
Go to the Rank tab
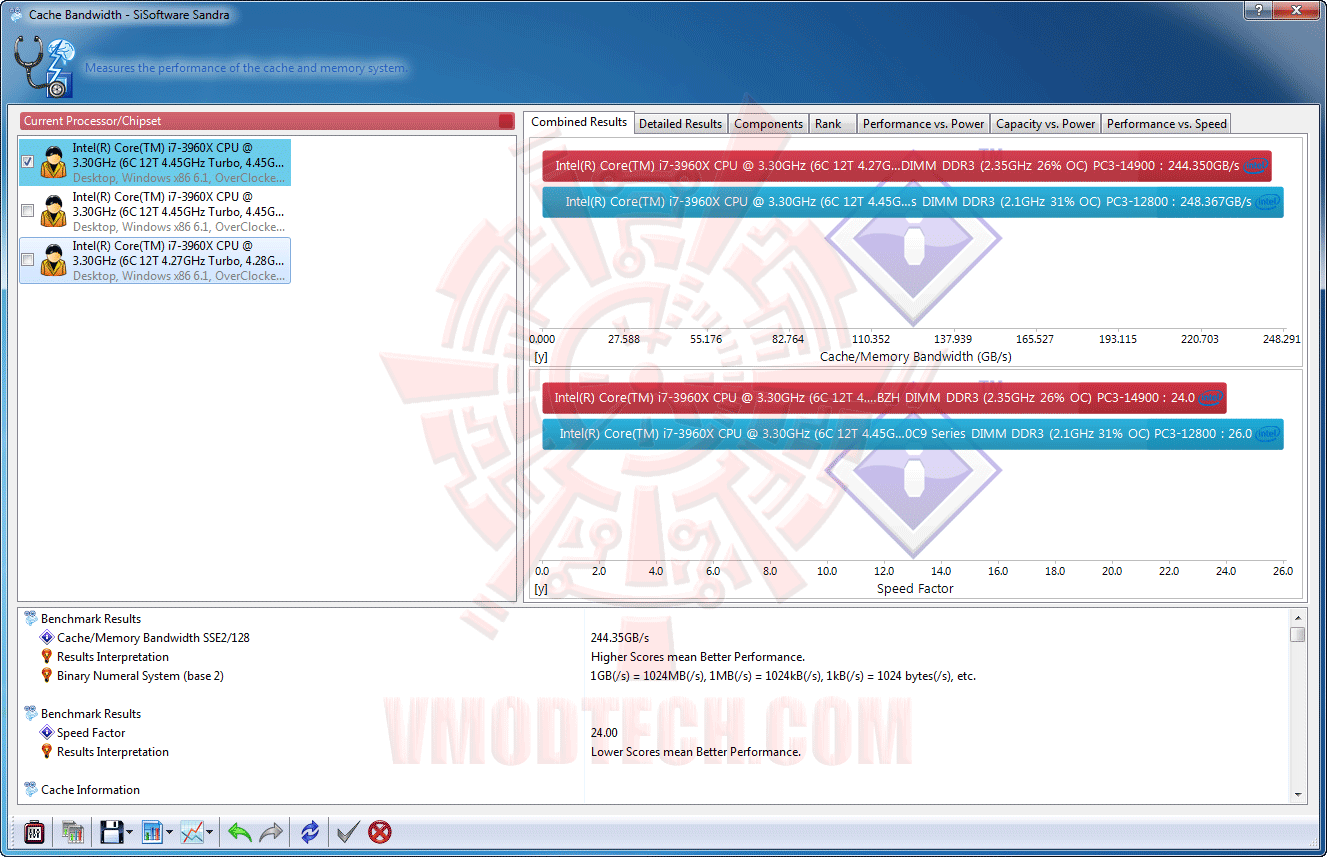[832, 124]
